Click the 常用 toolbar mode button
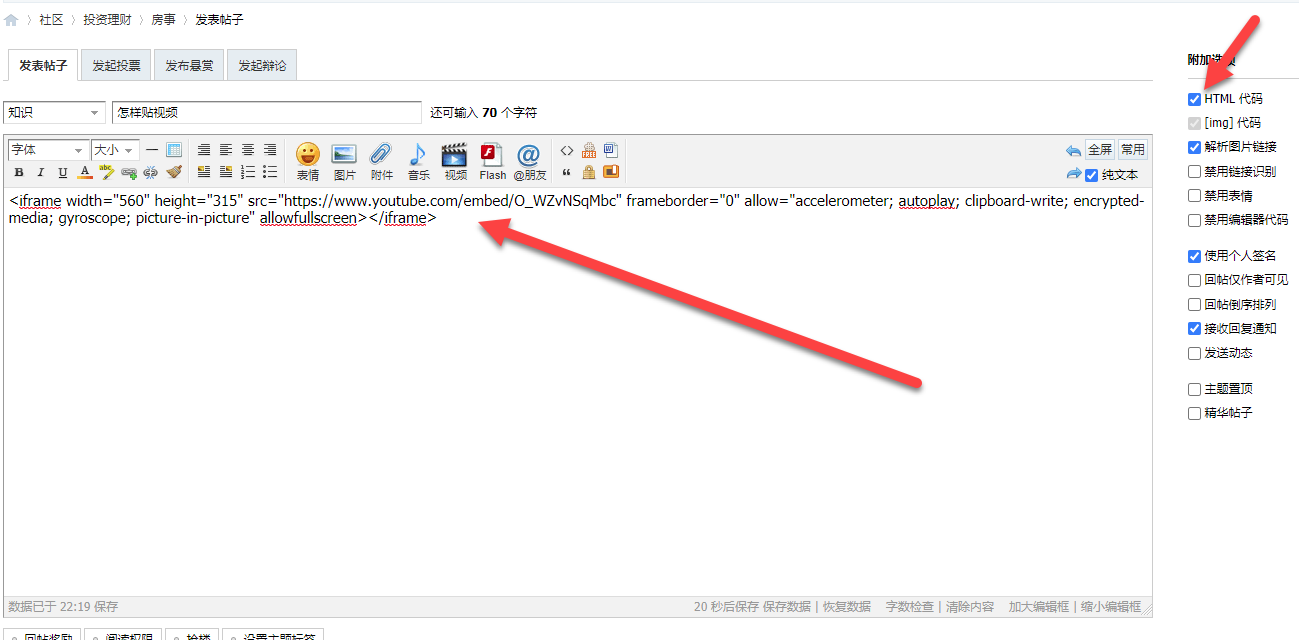Screen dimensions: 1299x640 point(1132,150)
